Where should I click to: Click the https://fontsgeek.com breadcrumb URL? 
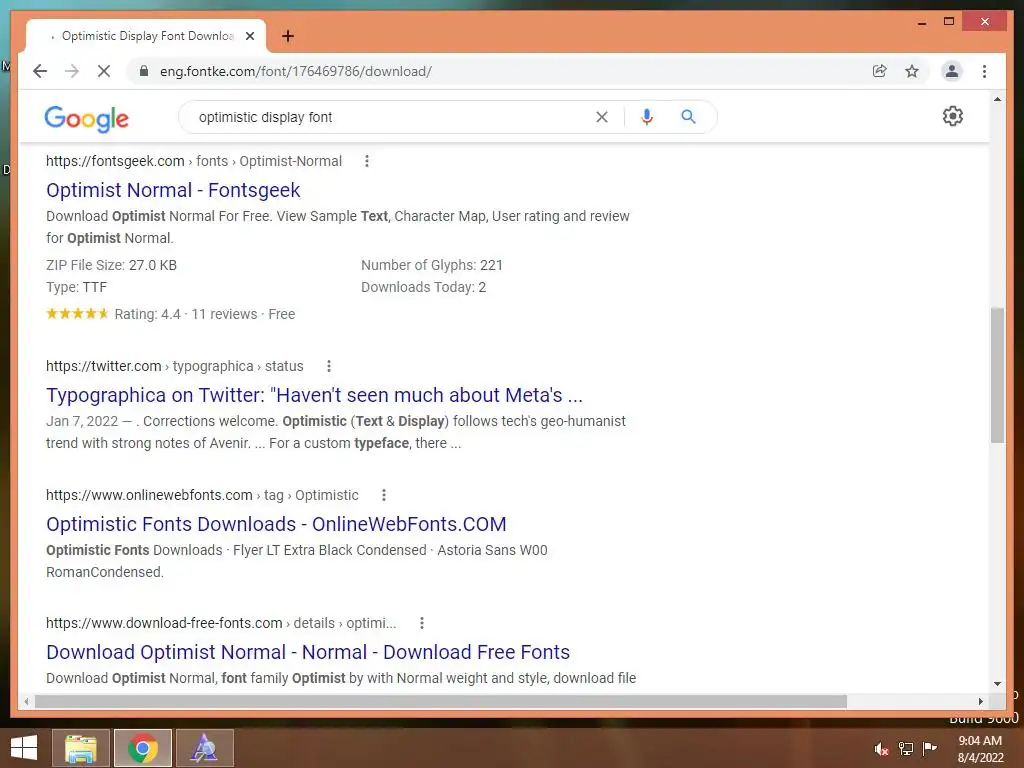click(115, 161)
